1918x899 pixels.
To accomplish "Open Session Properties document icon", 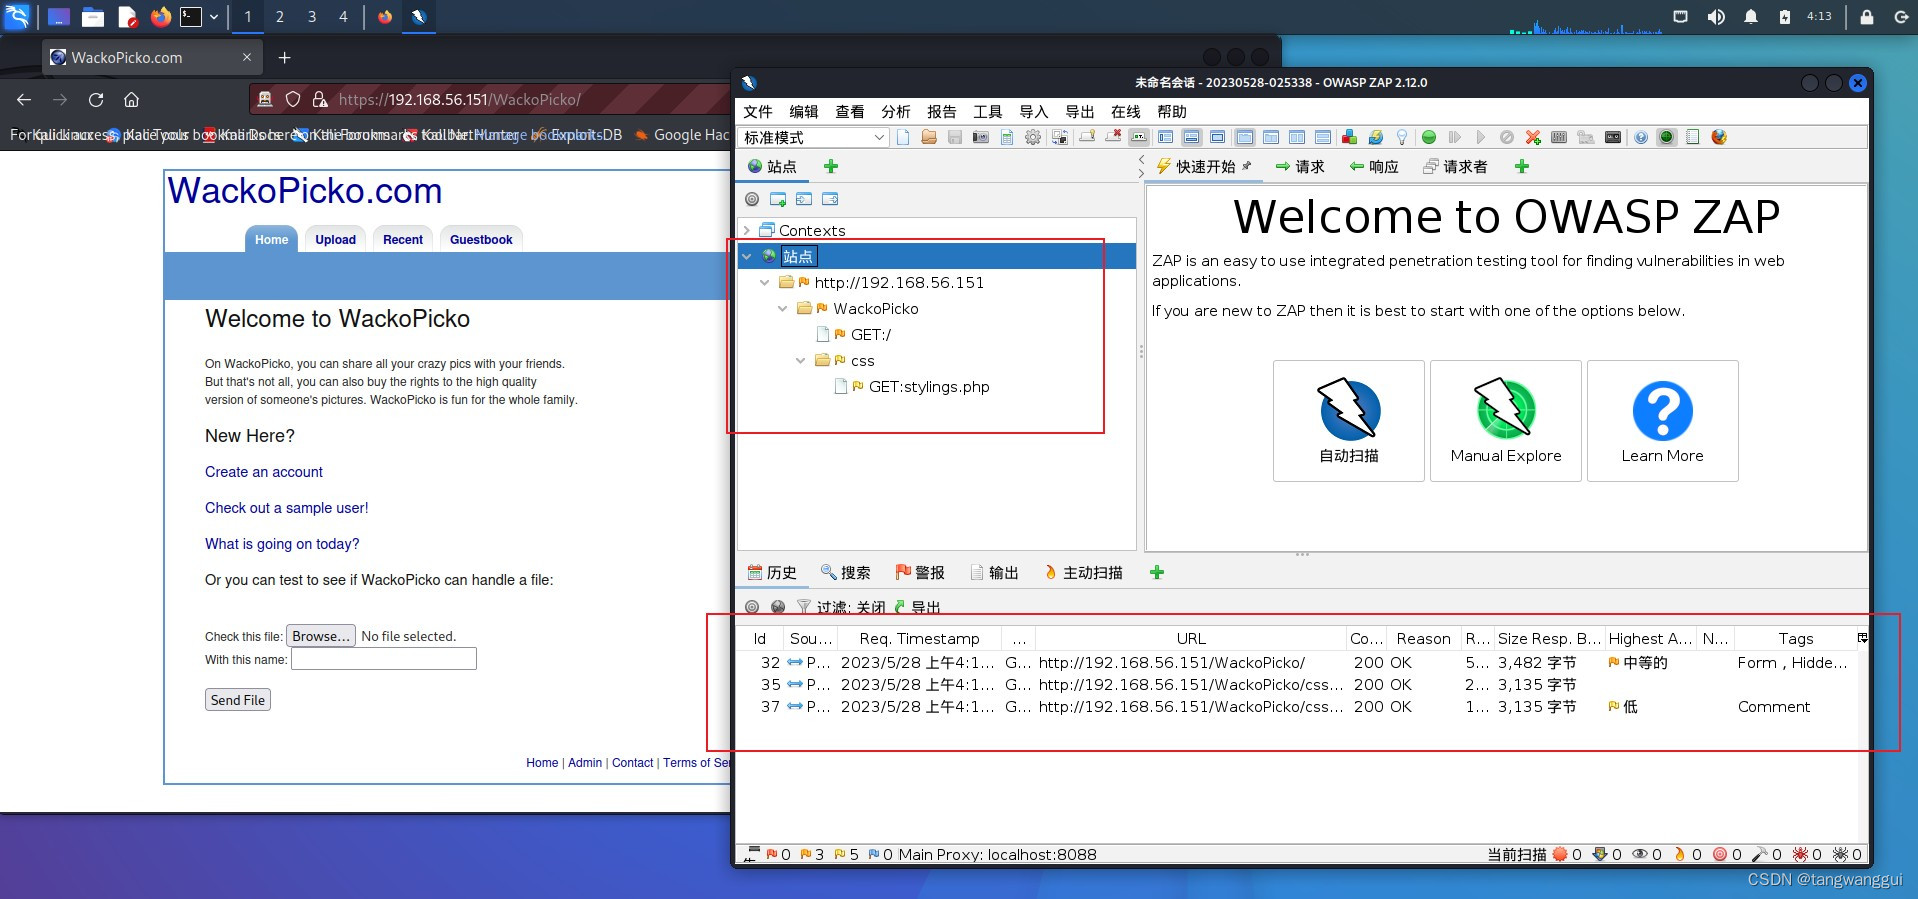I will click(1007, 137).
